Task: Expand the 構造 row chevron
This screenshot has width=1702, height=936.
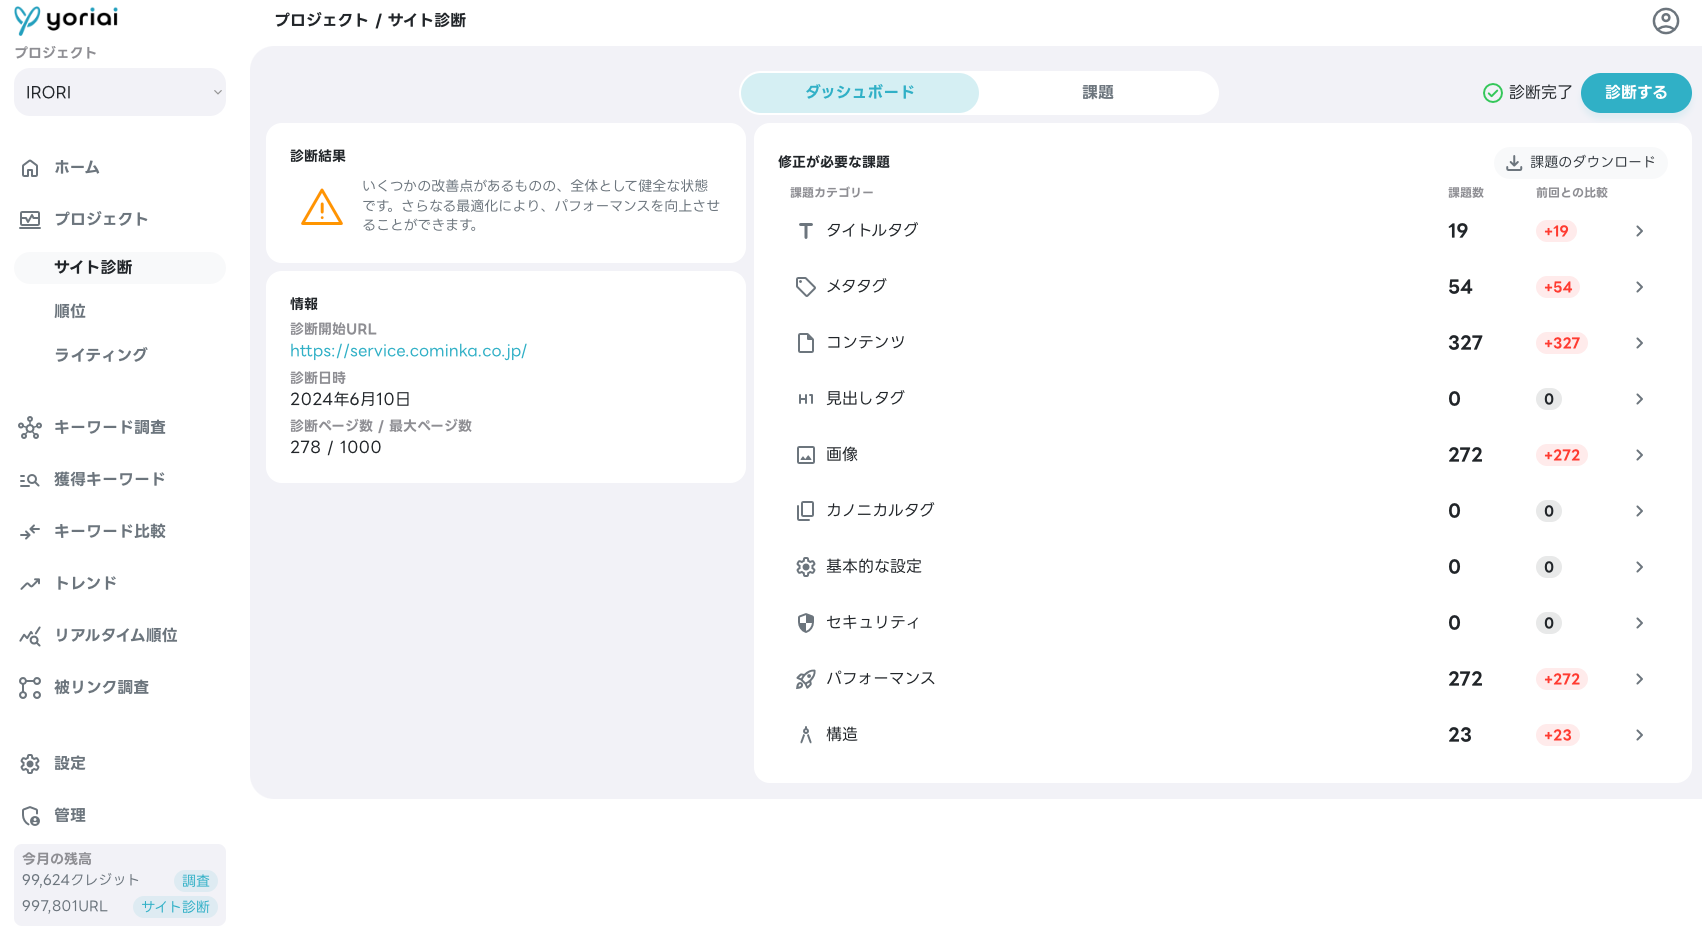Action: (x=1639, y=735)
